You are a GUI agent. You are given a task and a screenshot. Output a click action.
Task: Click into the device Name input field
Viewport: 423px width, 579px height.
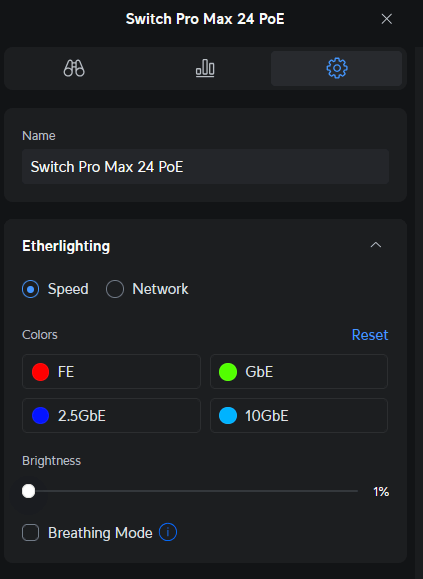point(205,167)
